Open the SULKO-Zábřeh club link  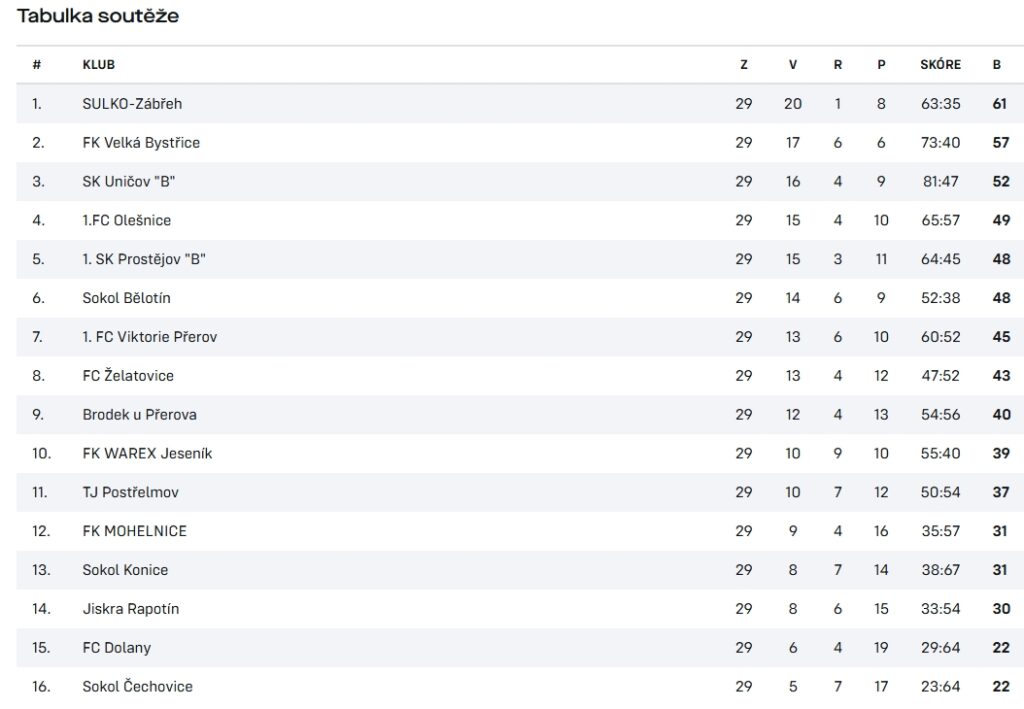[x=132, y=104]
